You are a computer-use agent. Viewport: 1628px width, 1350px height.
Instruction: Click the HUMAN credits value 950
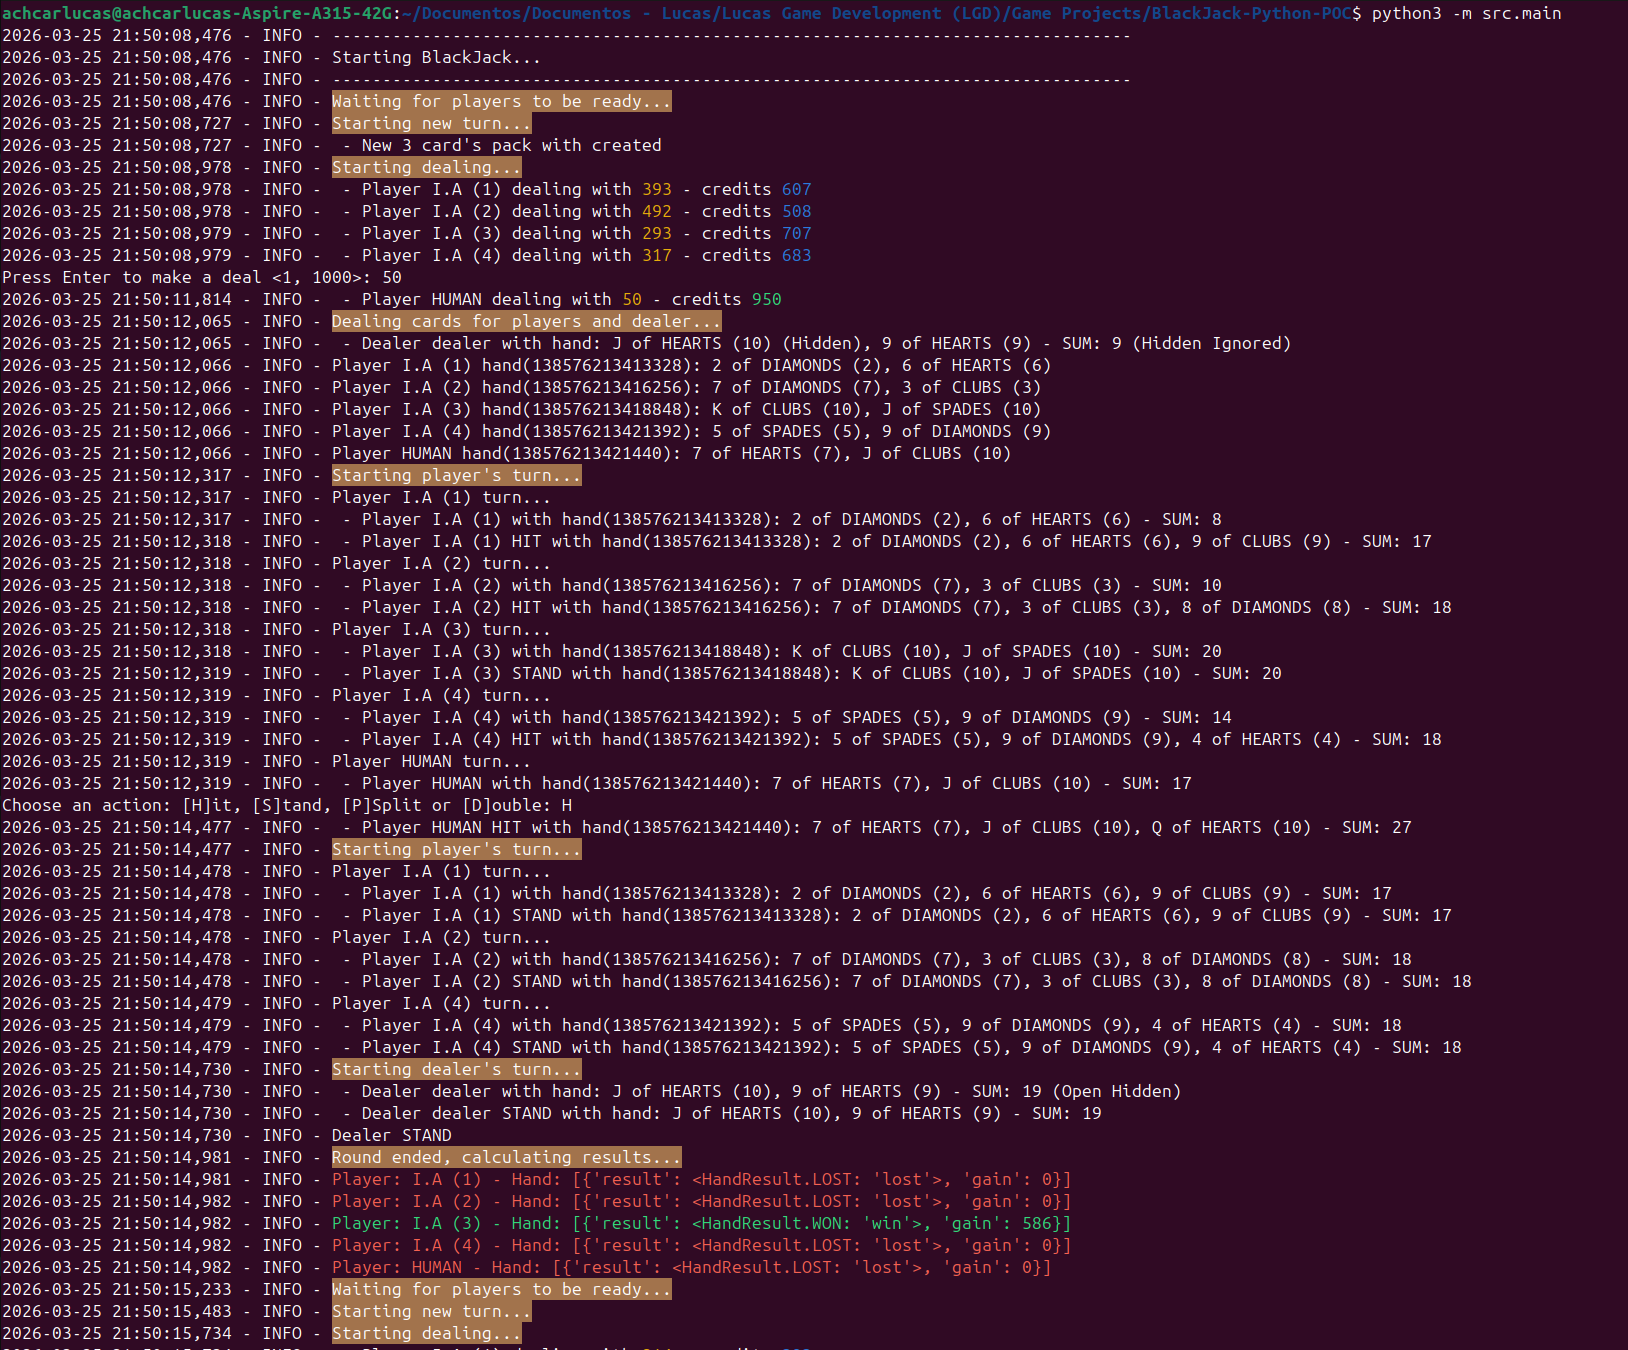pos(767,299)
